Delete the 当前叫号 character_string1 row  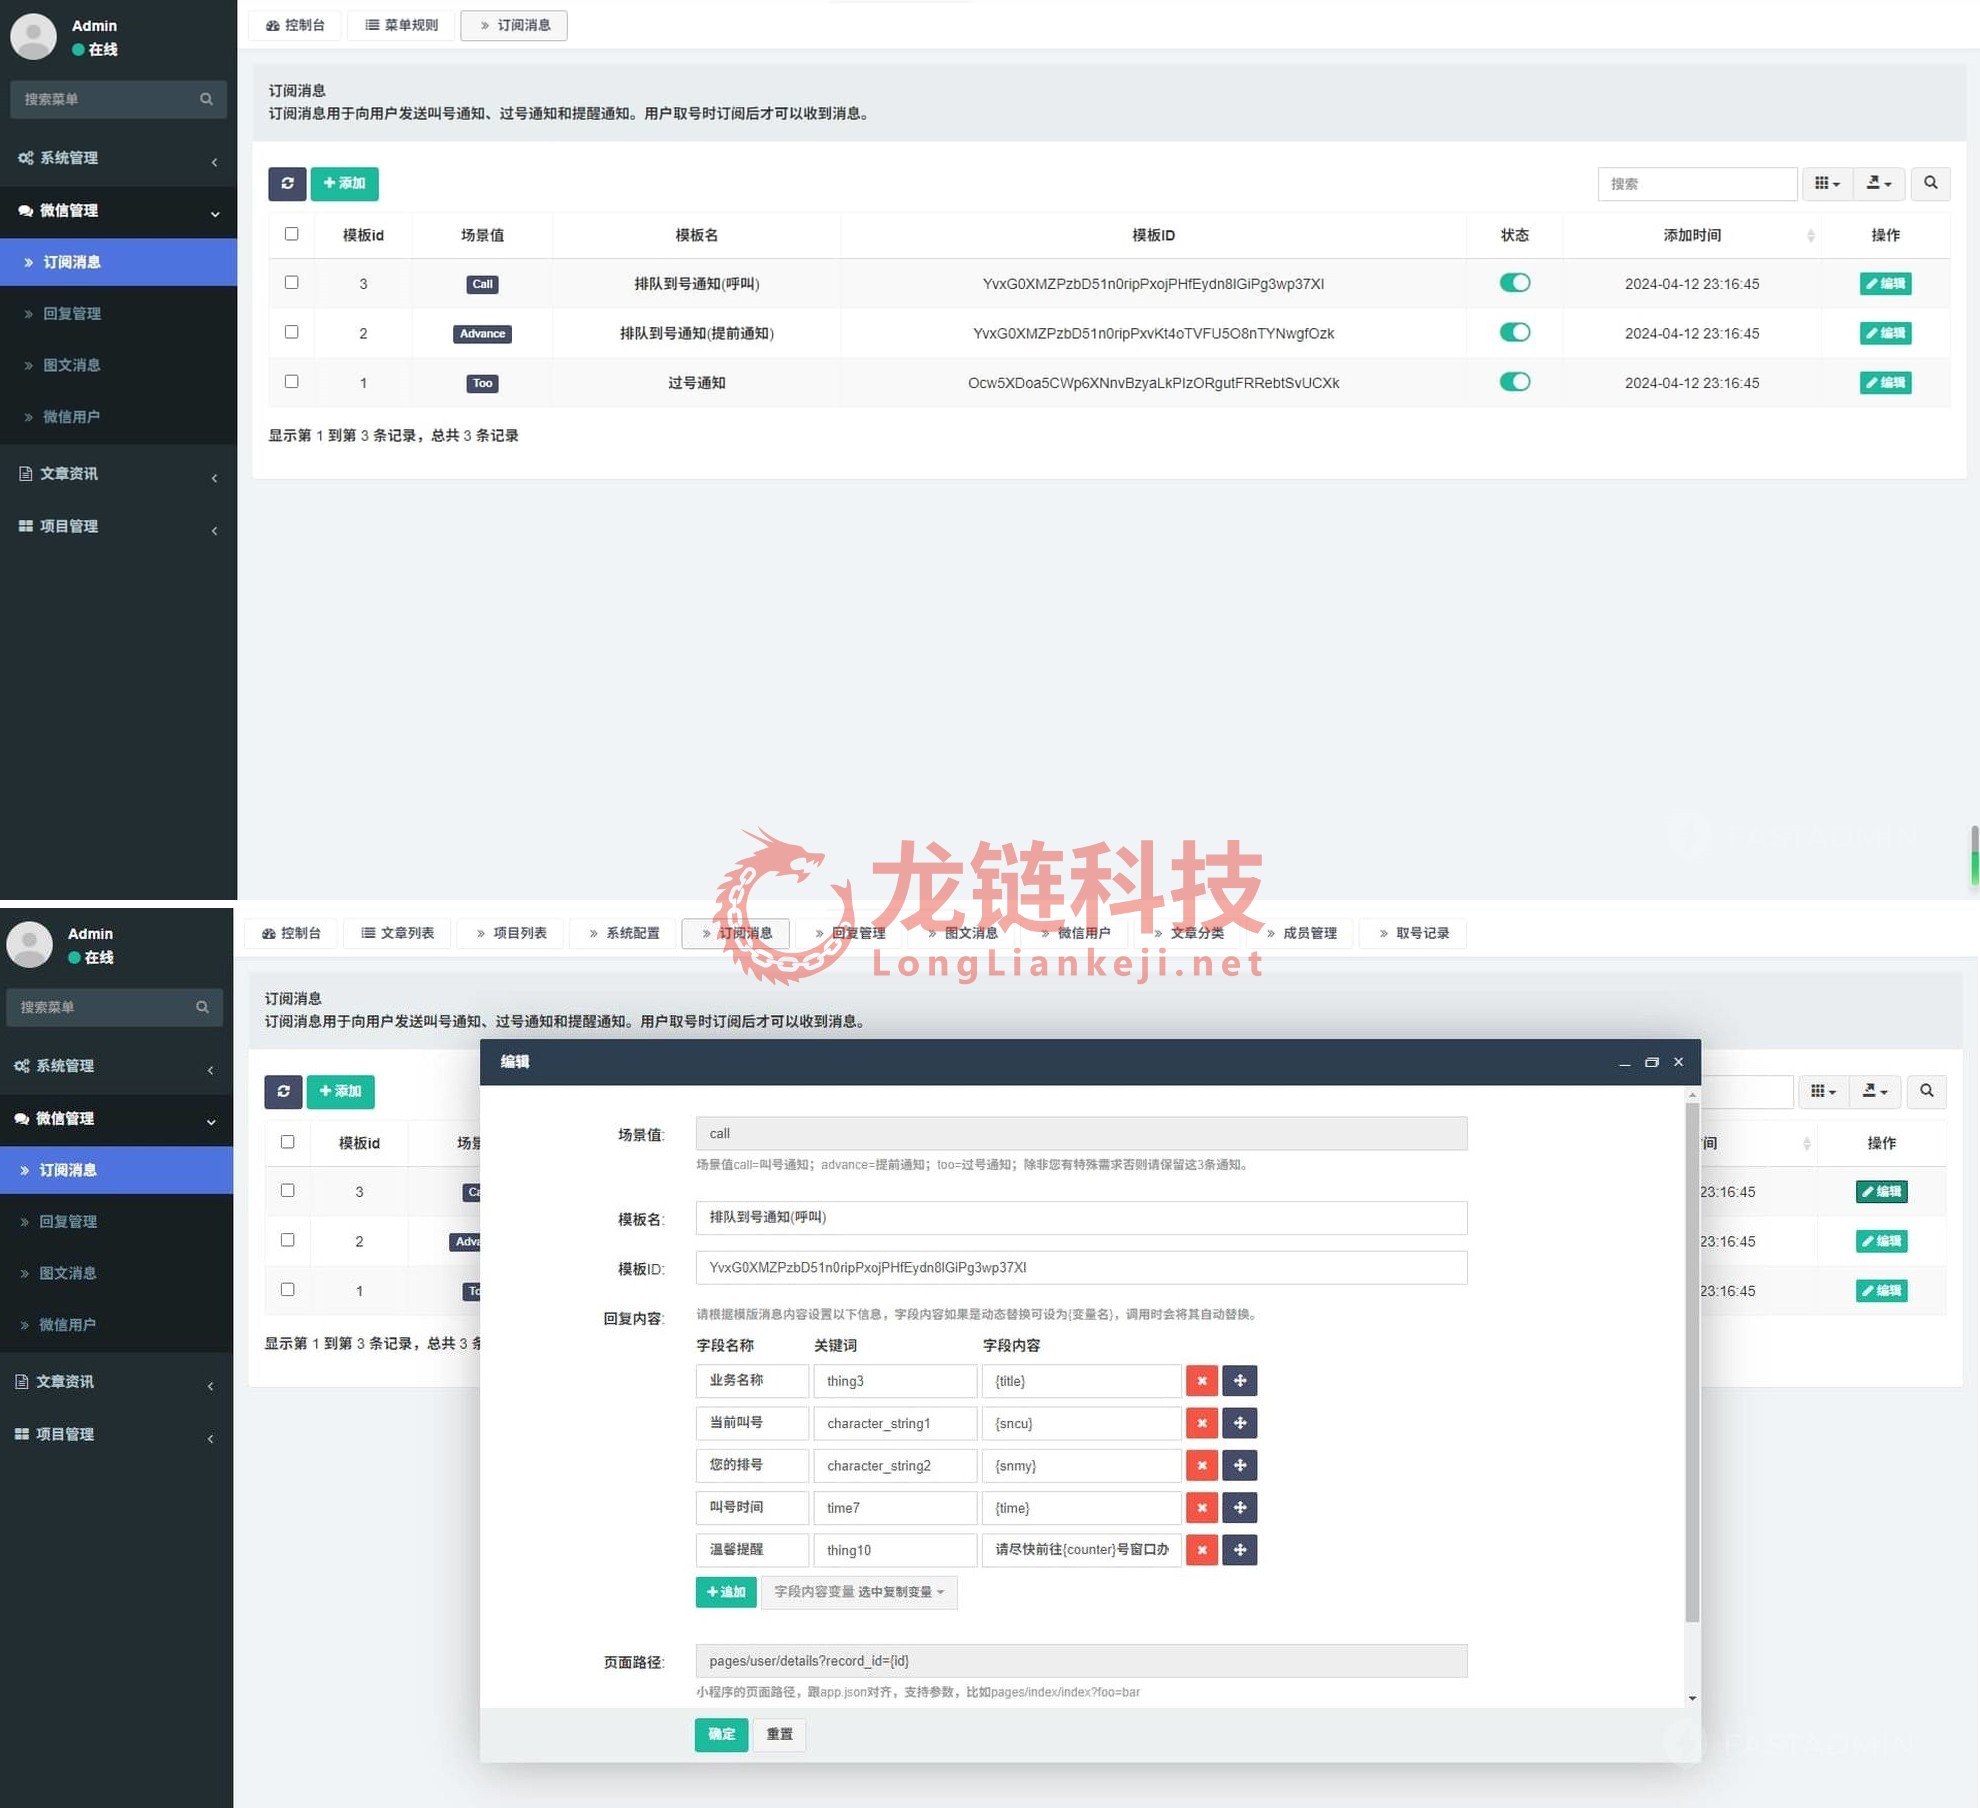tap(1201, 1423)
